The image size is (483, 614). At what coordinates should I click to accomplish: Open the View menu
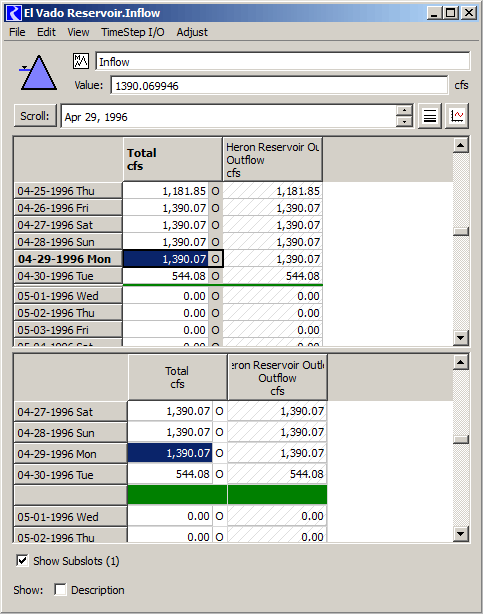[78, 32]
